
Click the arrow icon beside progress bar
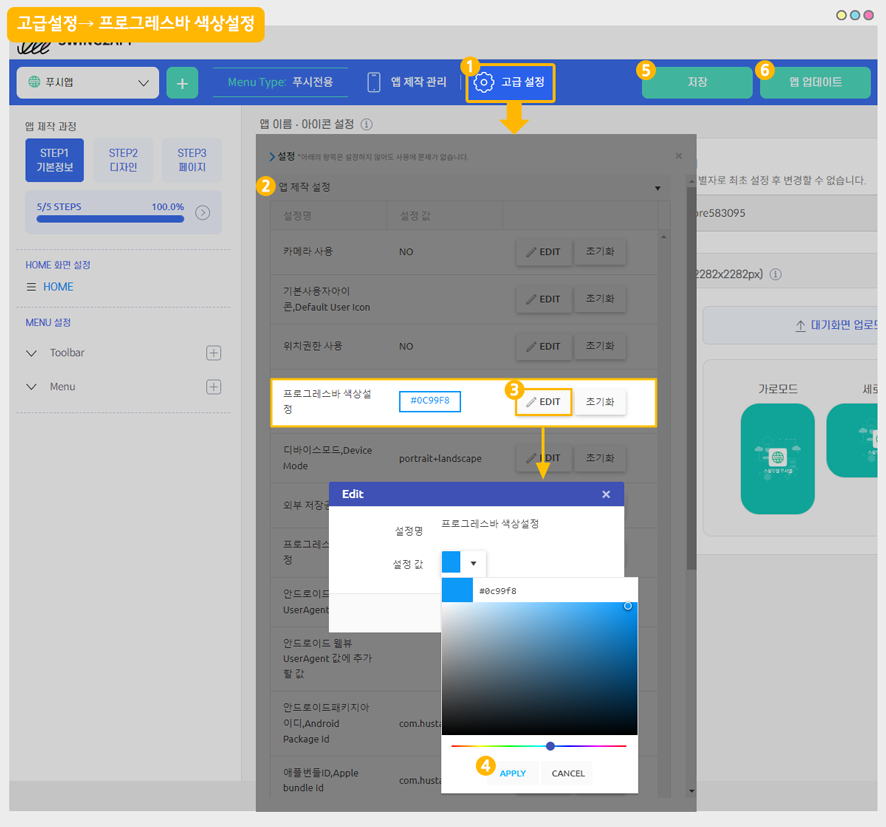click(203, 212)
